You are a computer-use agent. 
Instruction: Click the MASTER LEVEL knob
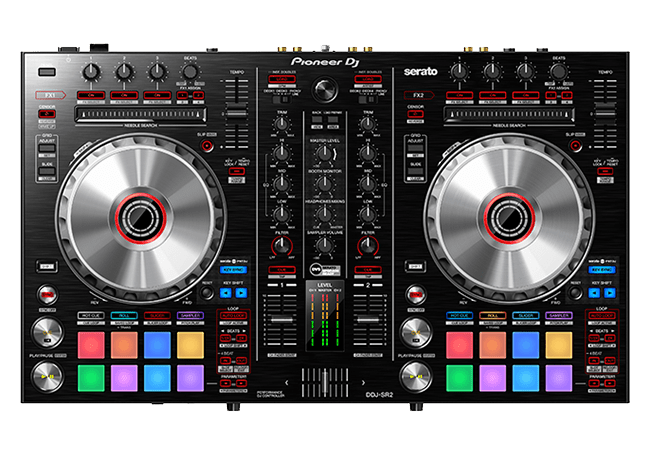325,154
